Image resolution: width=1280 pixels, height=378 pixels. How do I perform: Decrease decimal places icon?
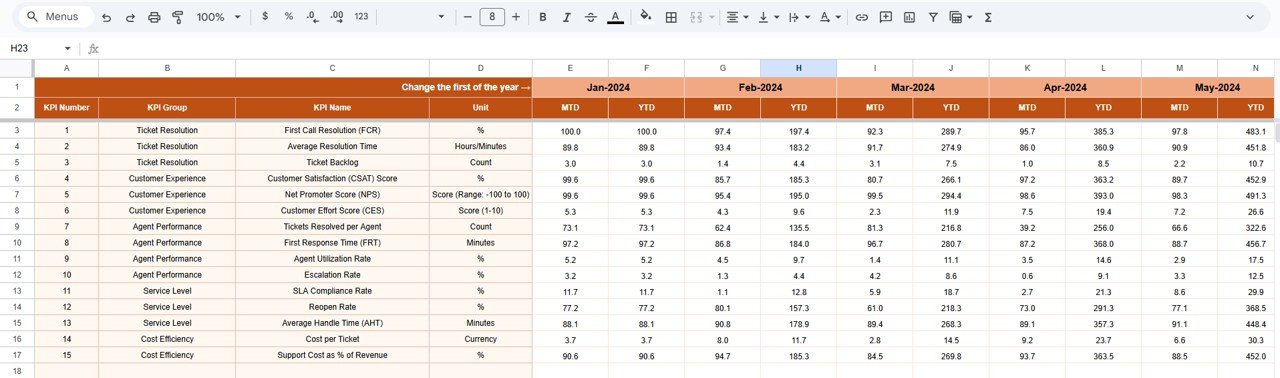(313, 17)
